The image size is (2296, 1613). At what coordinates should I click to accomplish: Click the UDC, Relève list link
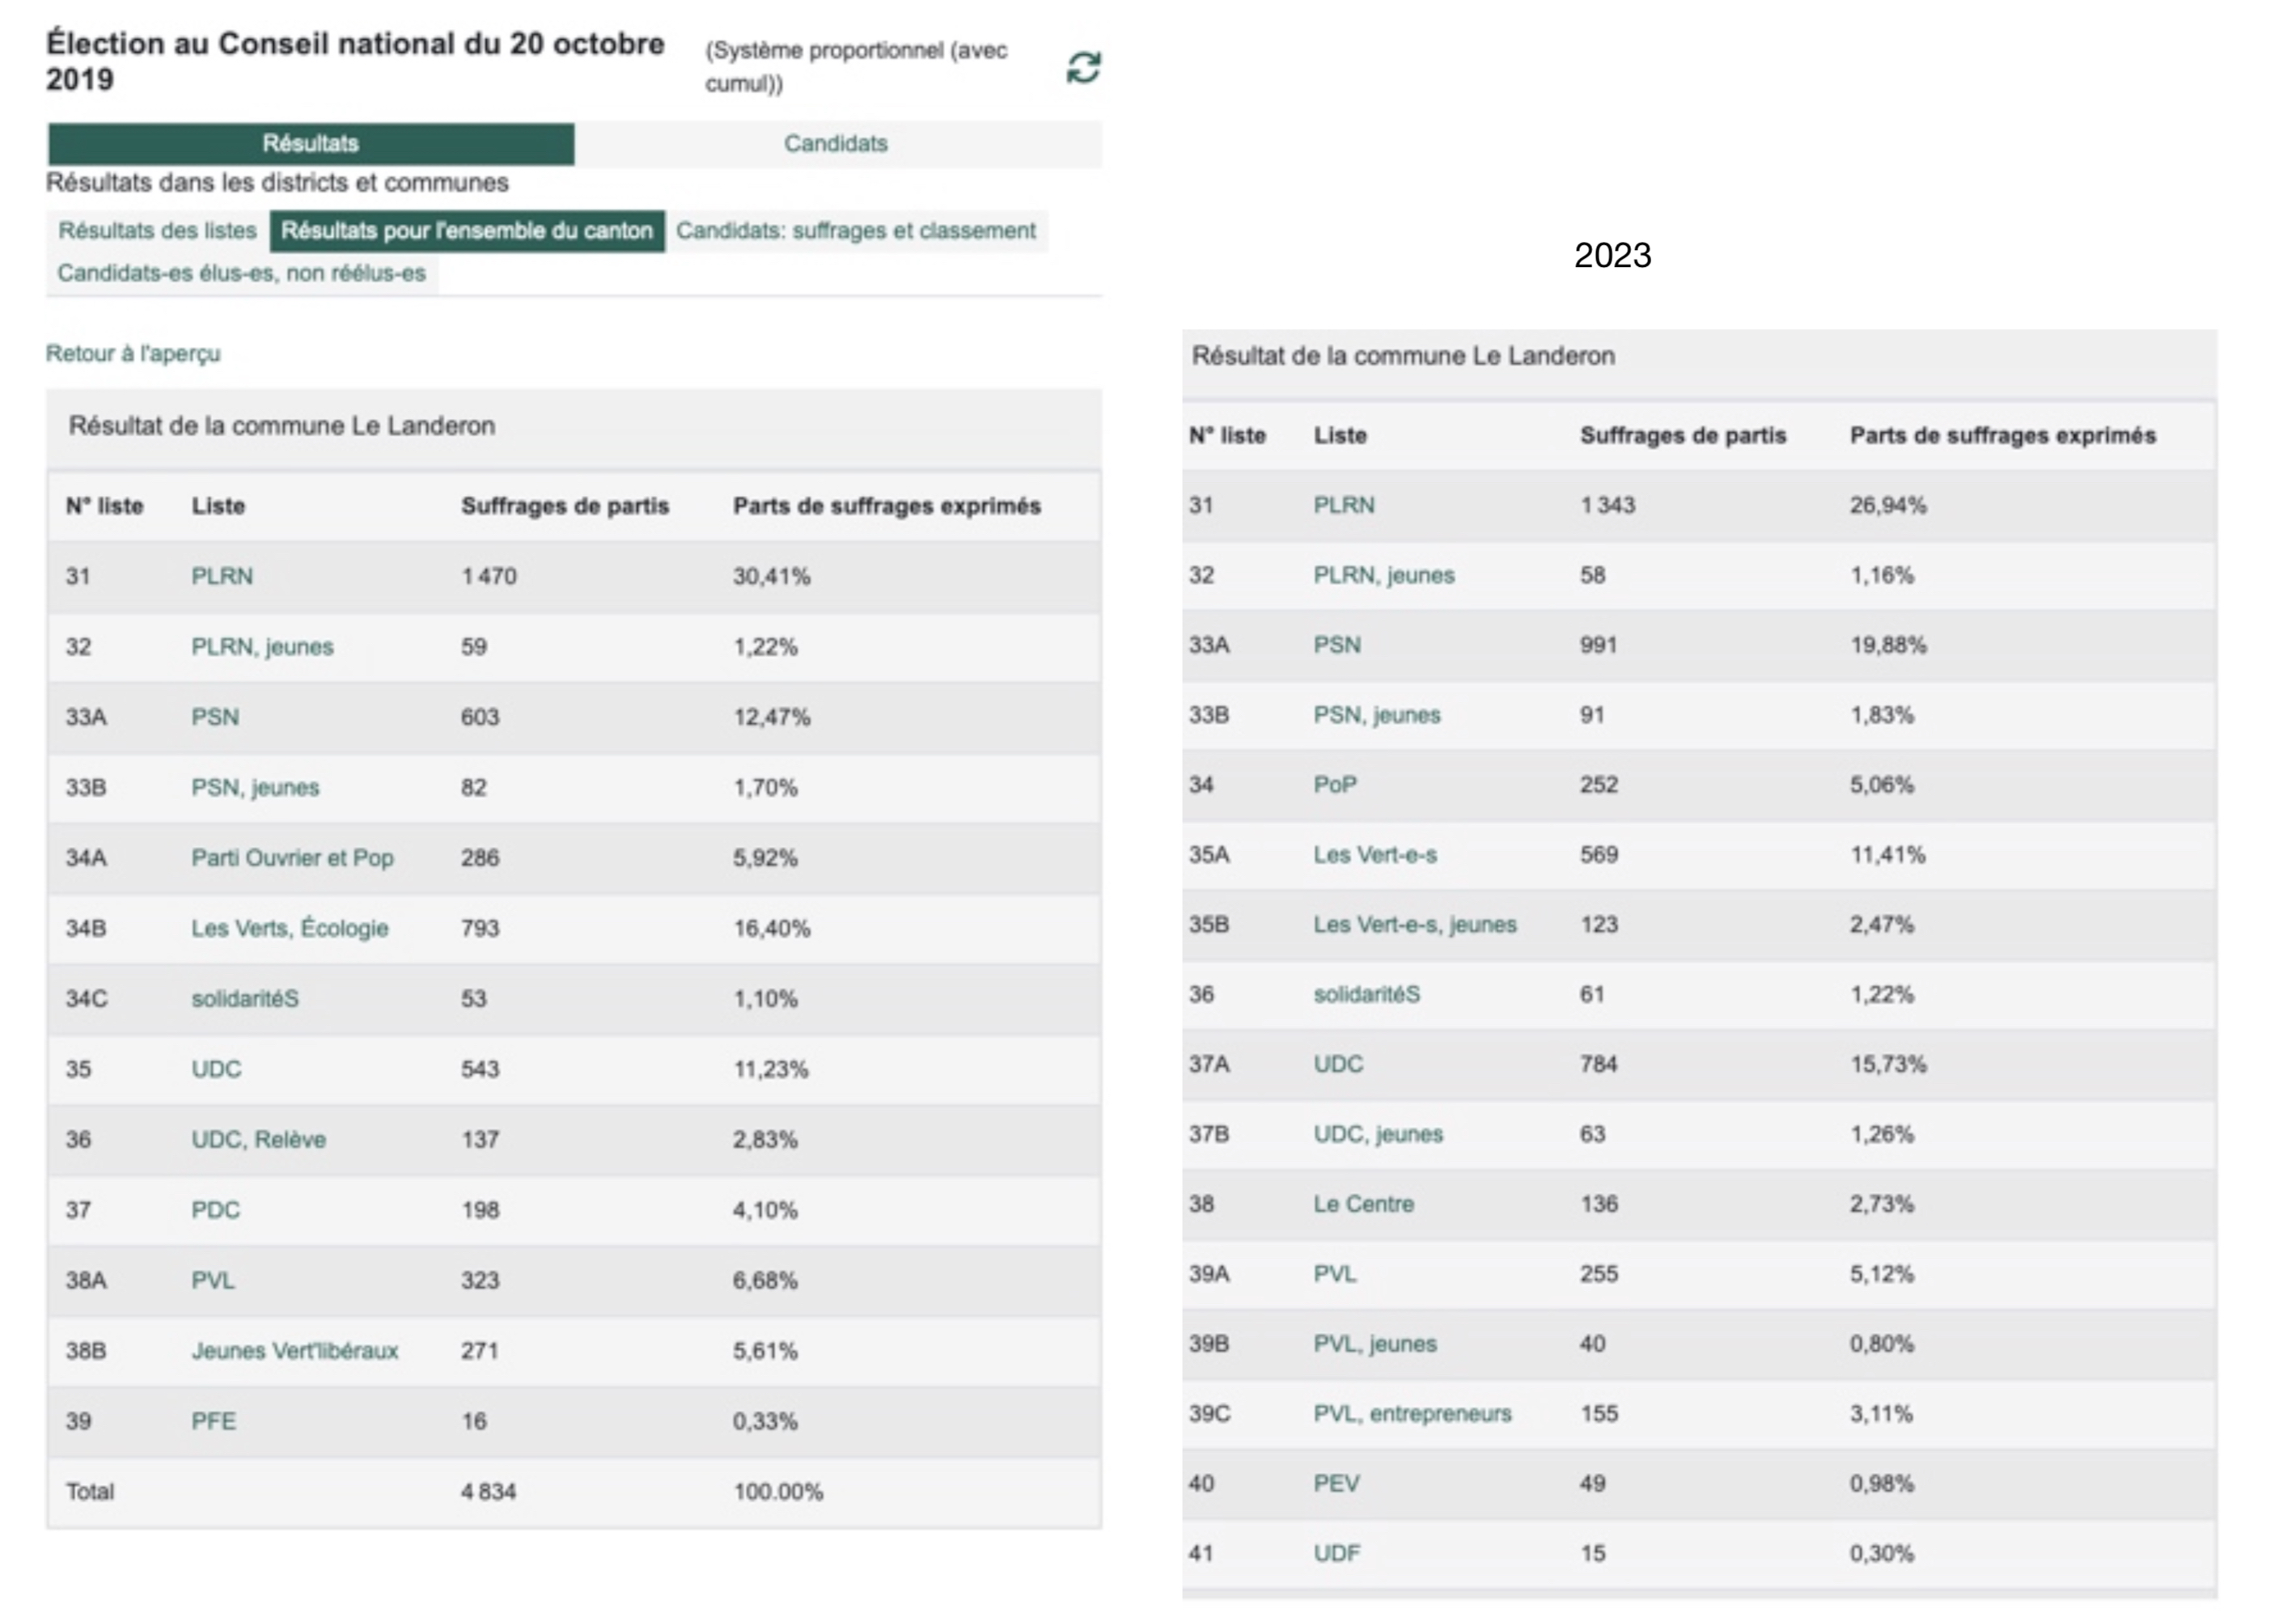[258, 1140]
